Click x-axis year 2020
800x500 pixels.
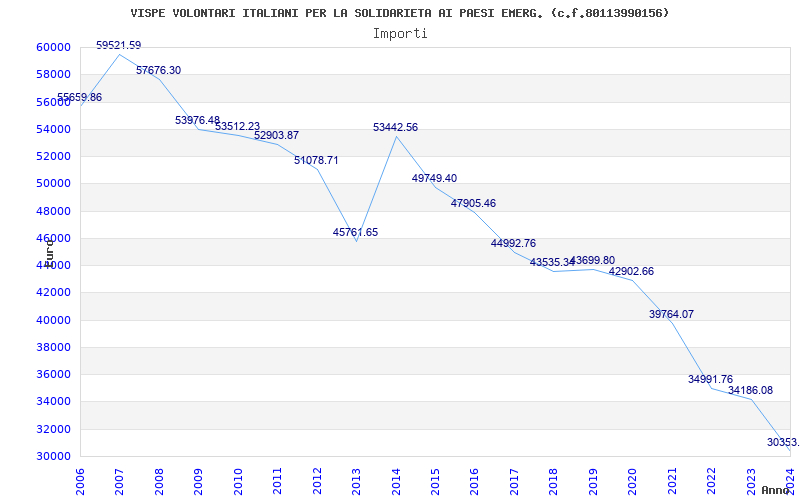[x=633, y=482]
